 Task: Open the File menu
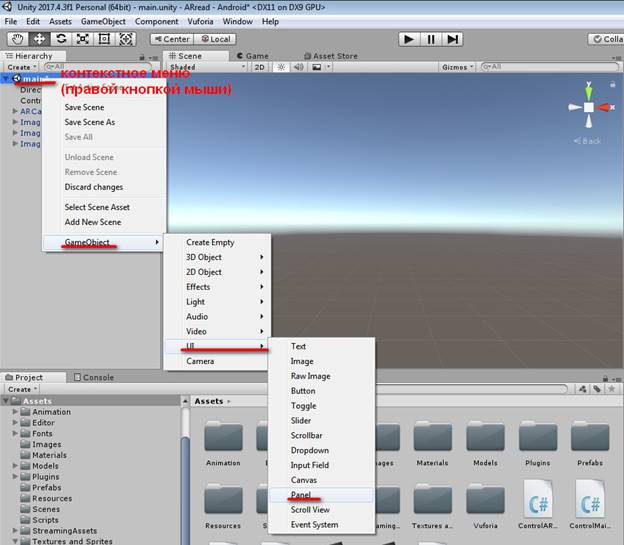click(11, 21)
